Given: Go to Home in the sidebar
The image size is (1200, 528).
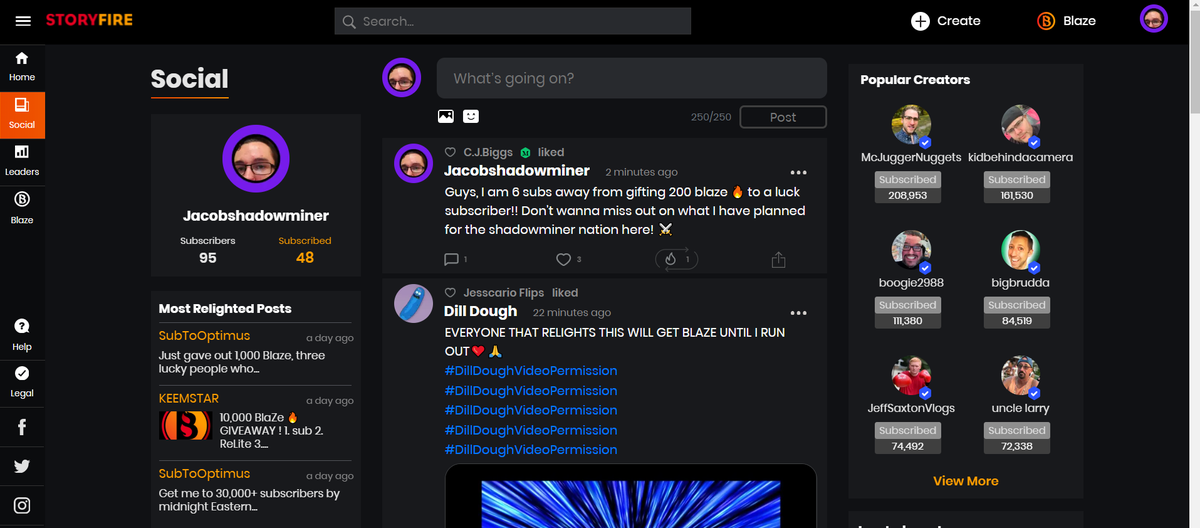Looking at the screenshot, I should click(x=22, y=66).
